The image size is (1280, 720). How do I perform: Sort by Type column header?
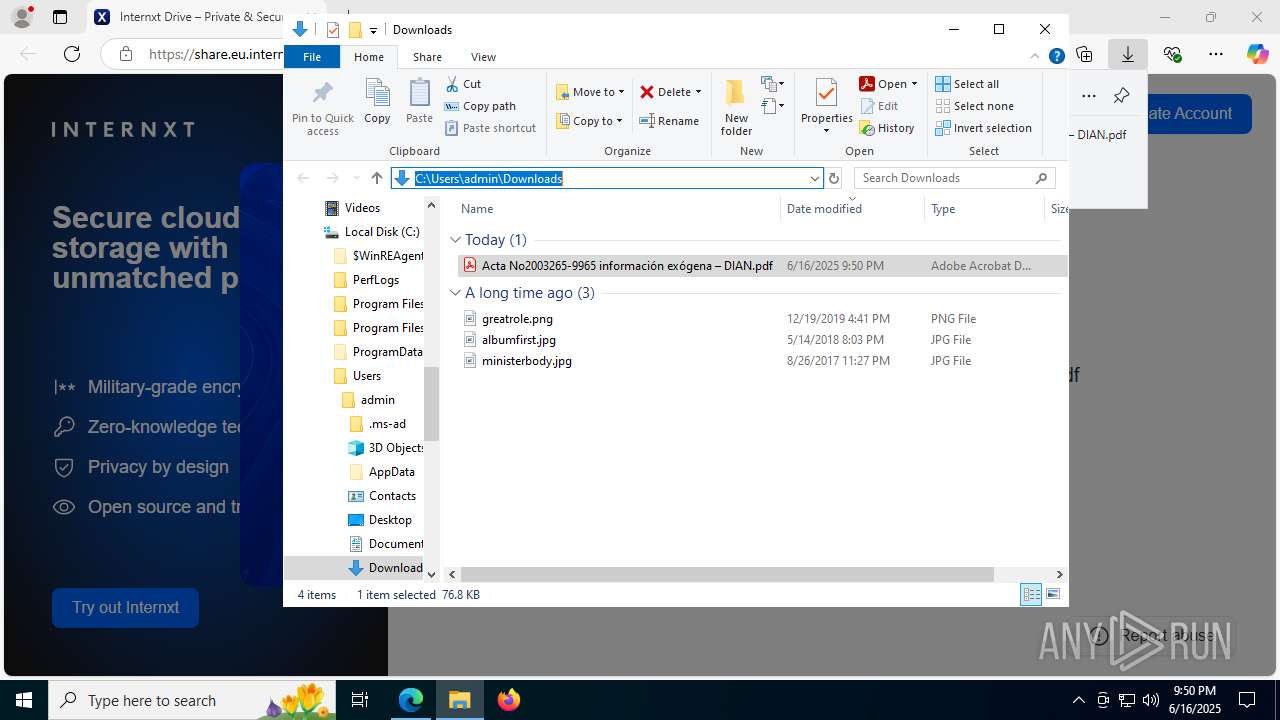click(x=943, y=209)
